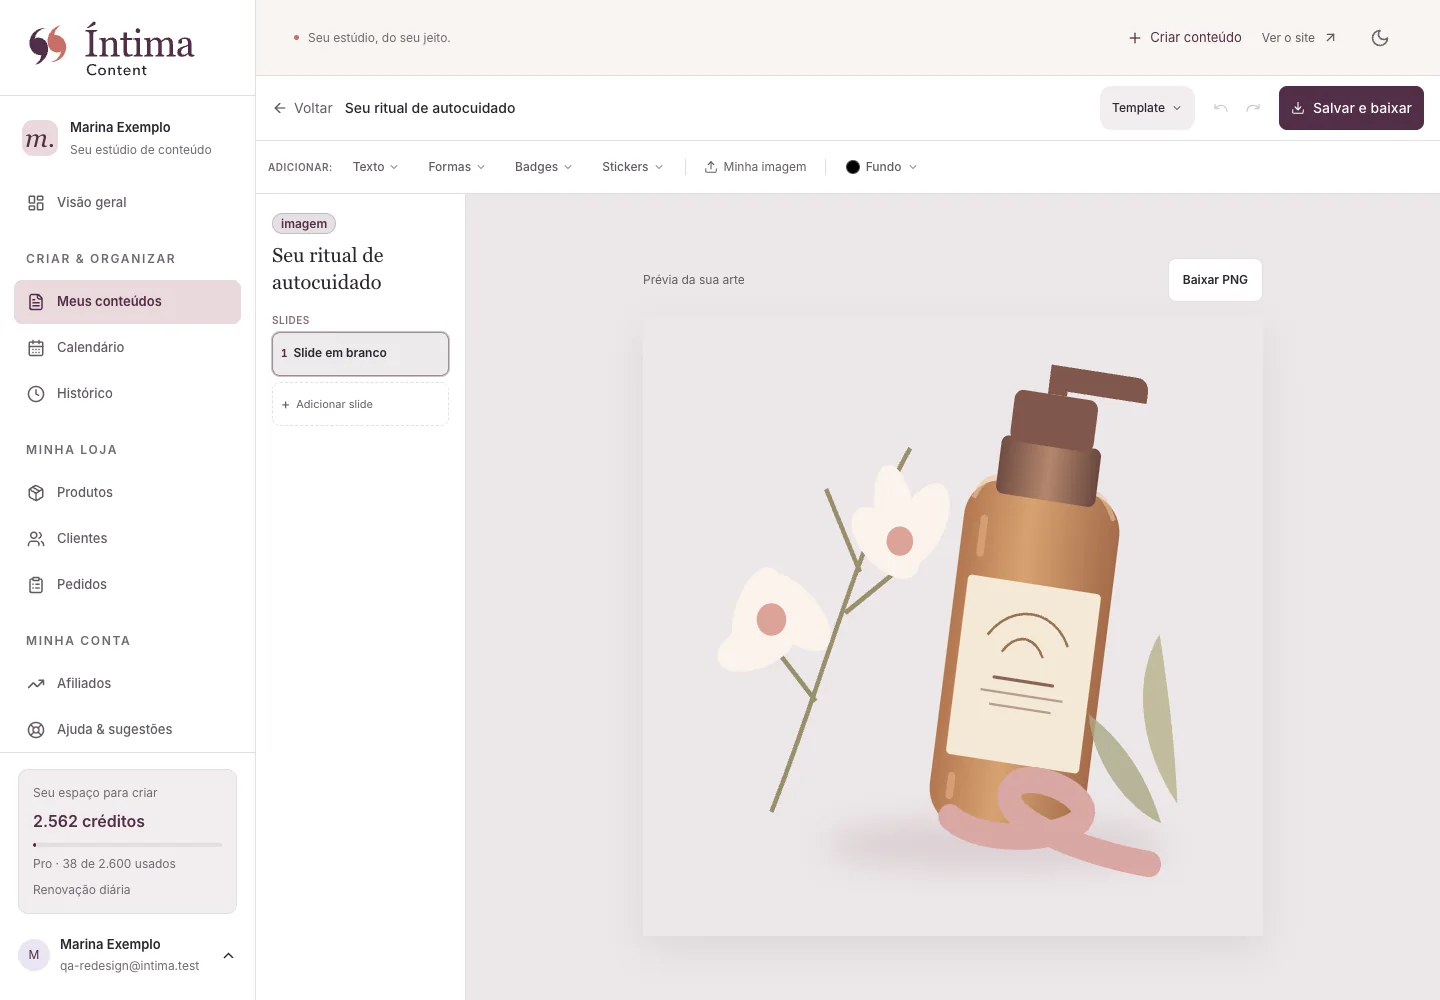Open the Badges dropdown
Image resolution: width=1440 pixels, height=1000 pixels.
coord(543,167)
